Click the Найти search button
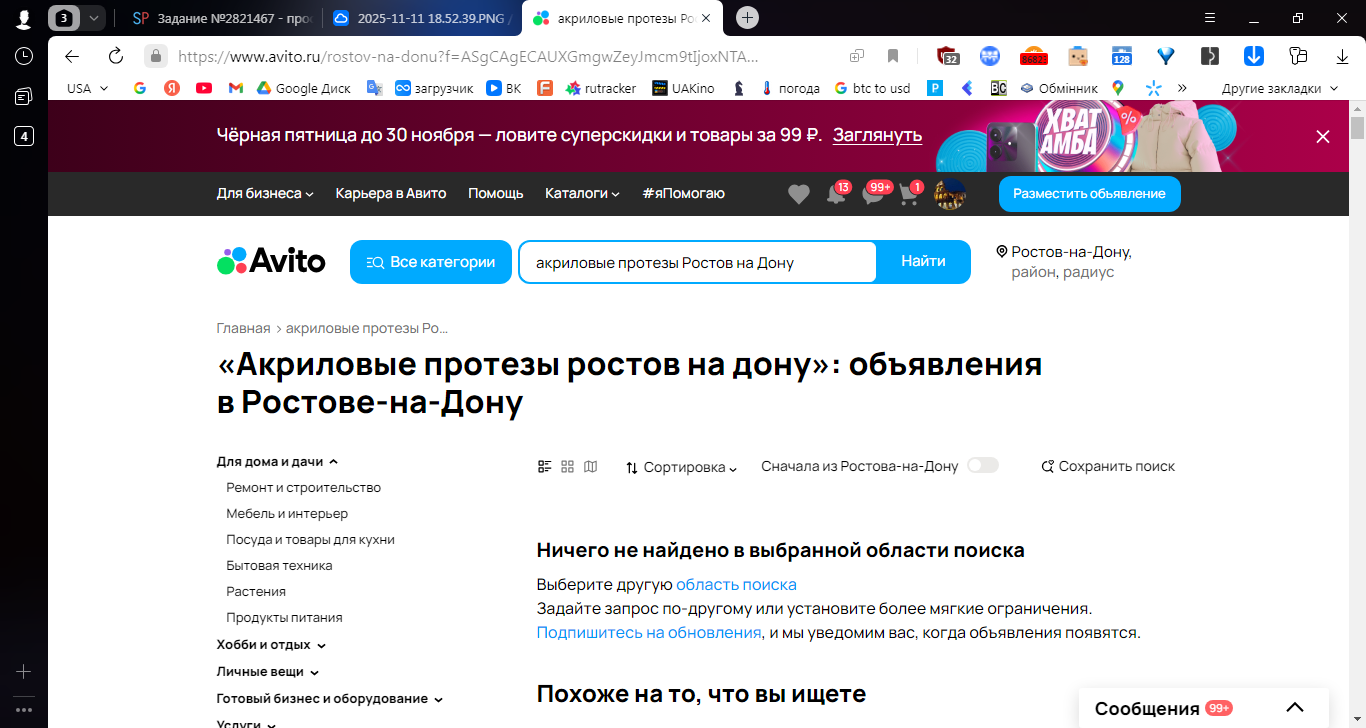1366x728 pixels. (923, 262)
